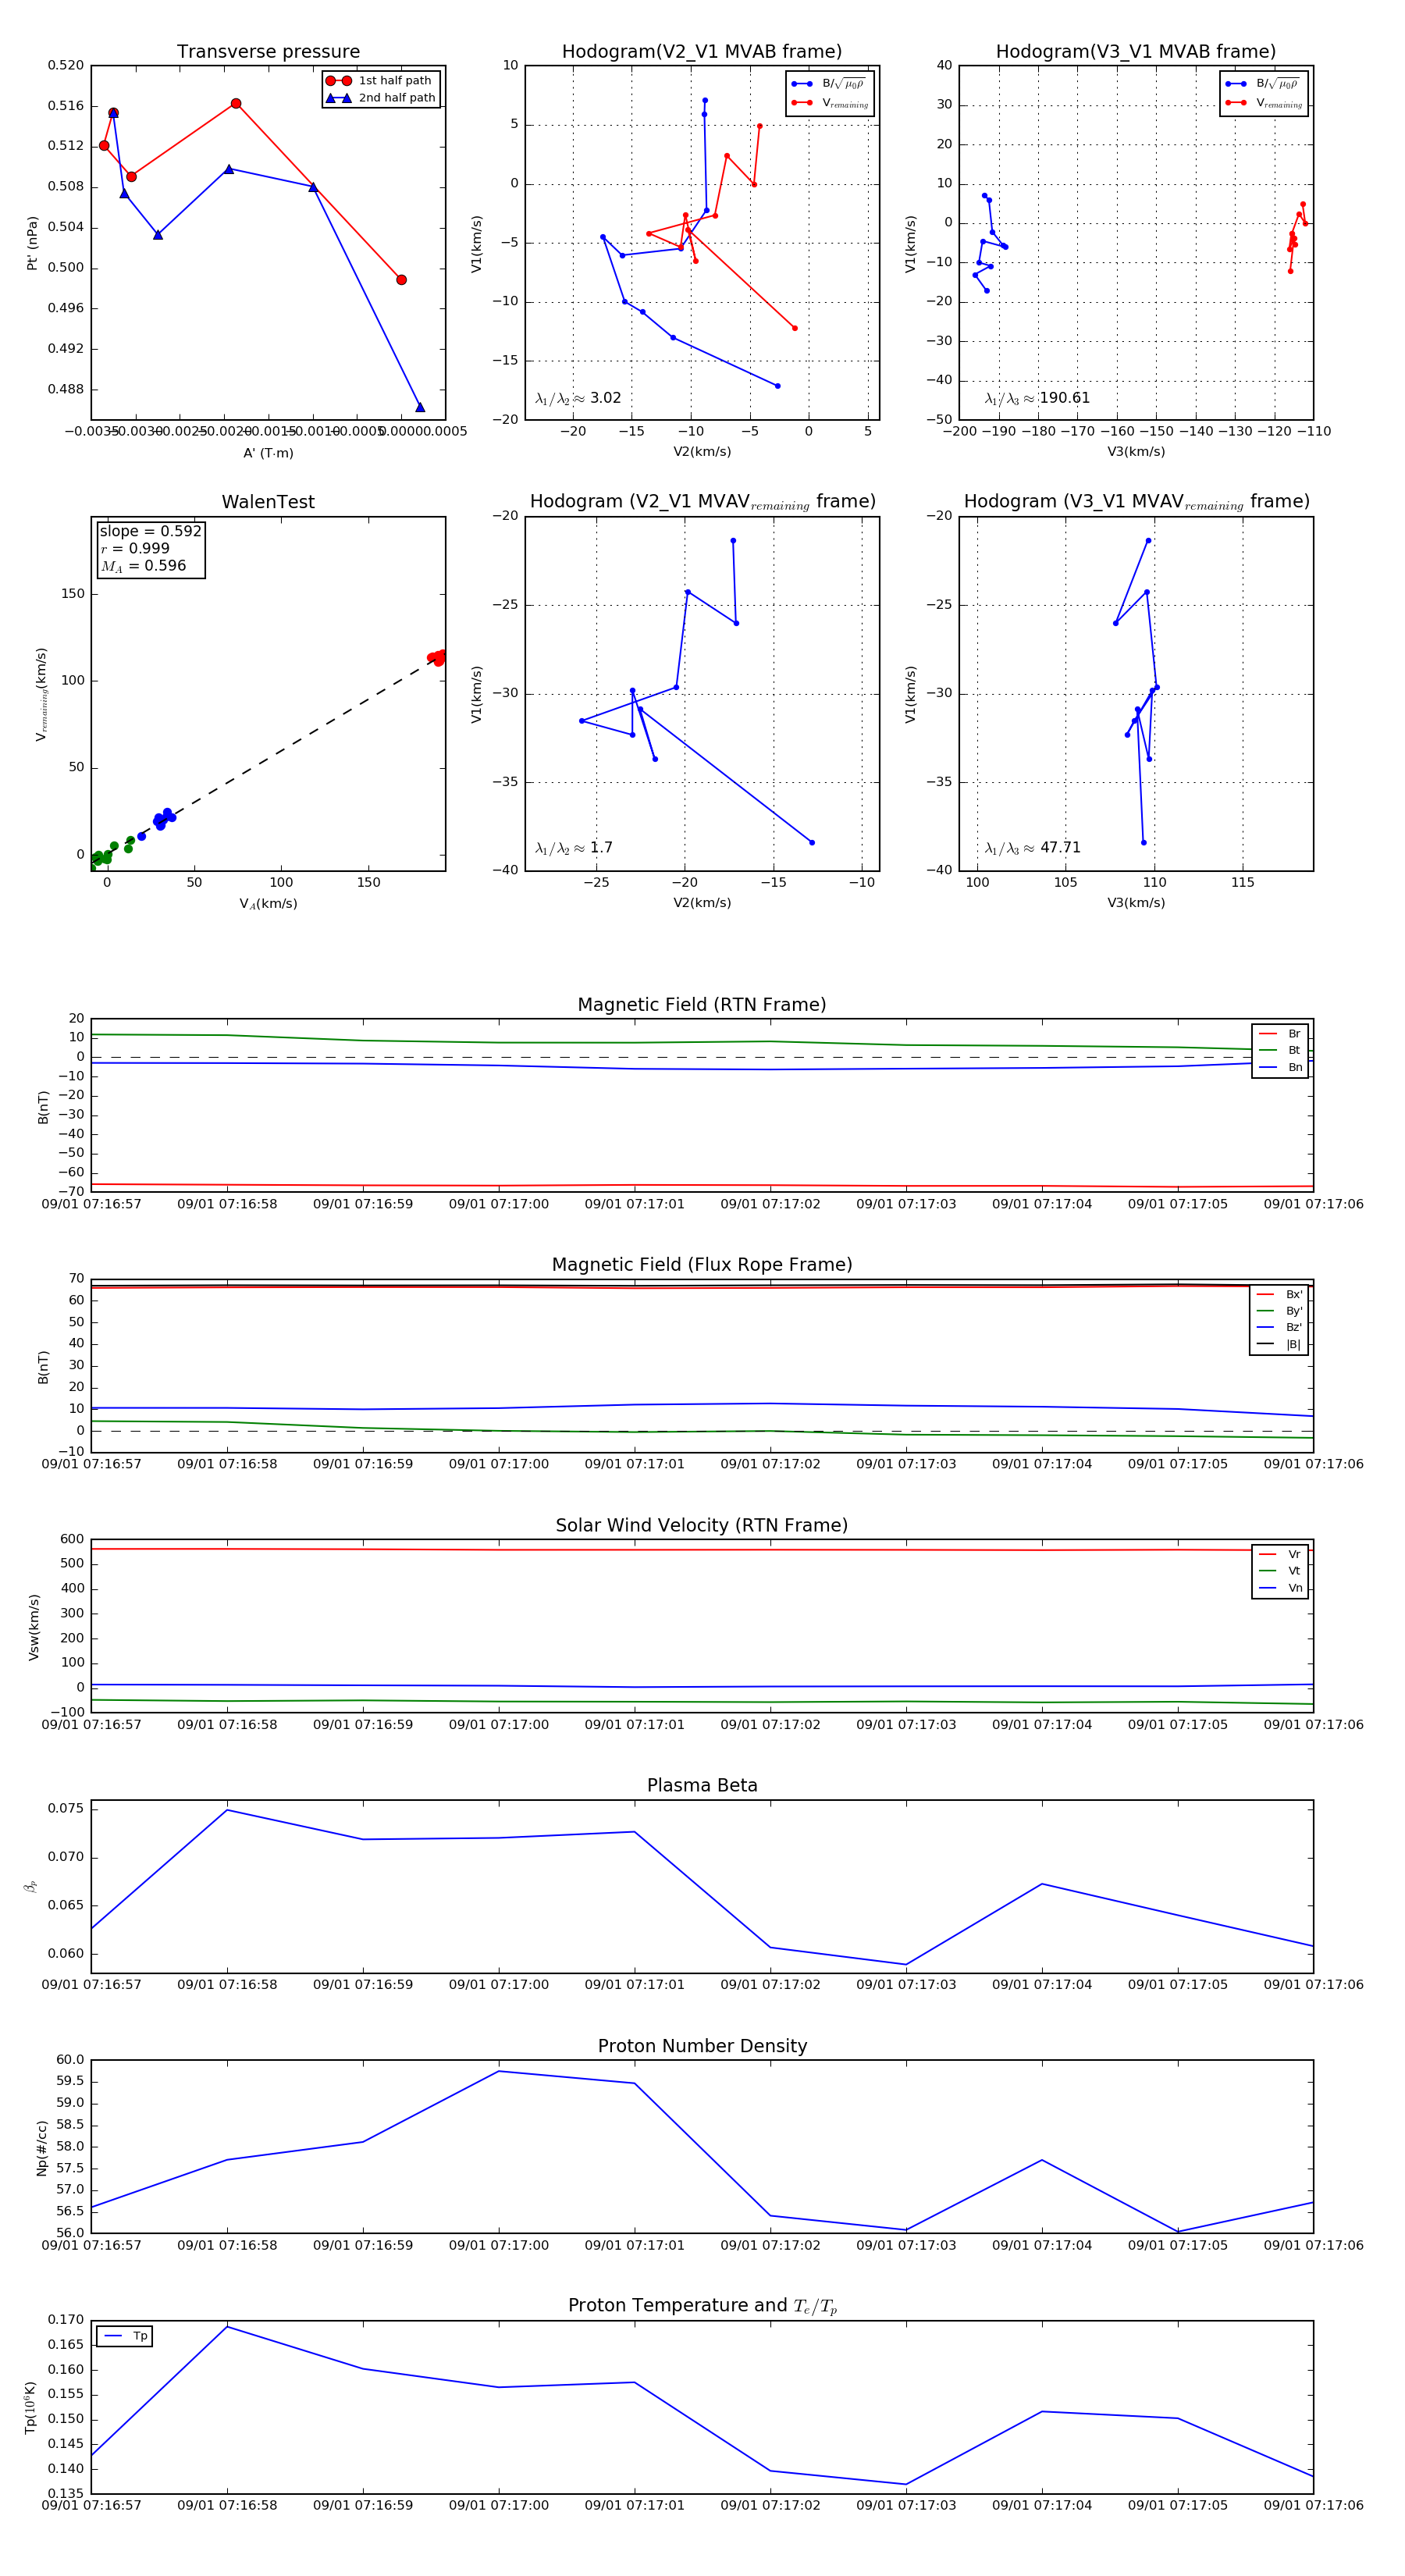
Task: Select 'Vt' legend entry in velocity plot
Action: pos(1280,1571)
